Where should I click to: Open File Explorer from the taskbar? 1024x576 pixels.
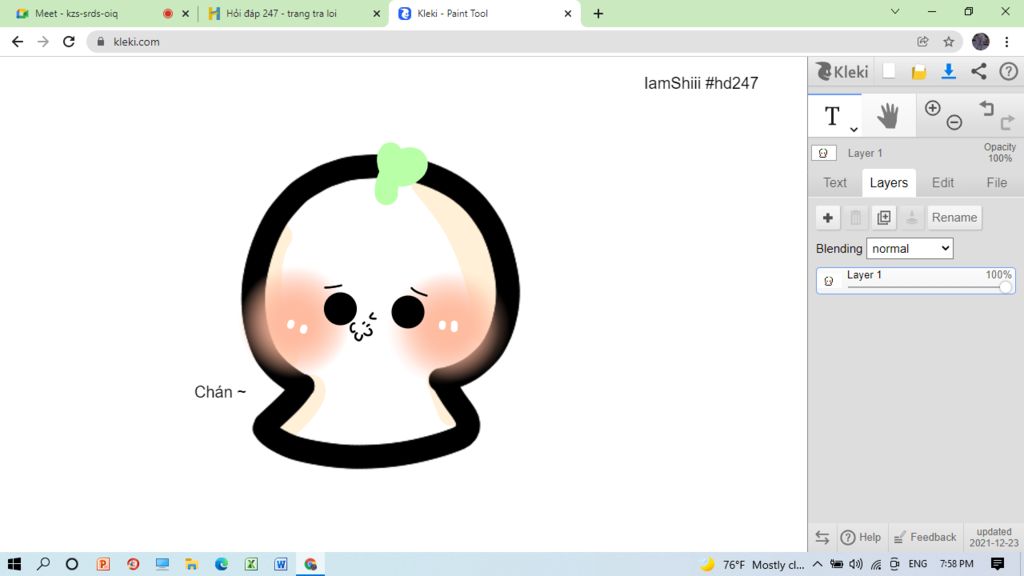click(x=191, y=564)
